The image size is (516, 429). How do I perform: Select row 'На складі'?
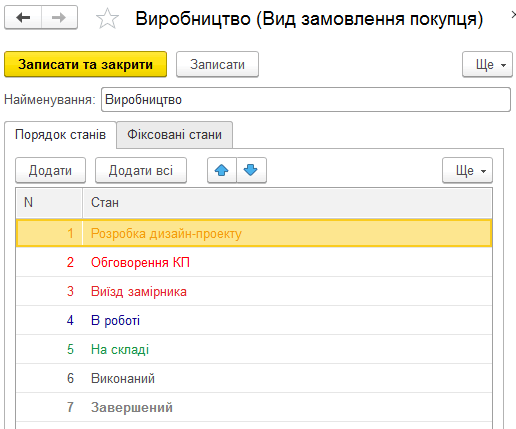pos(254,349)
